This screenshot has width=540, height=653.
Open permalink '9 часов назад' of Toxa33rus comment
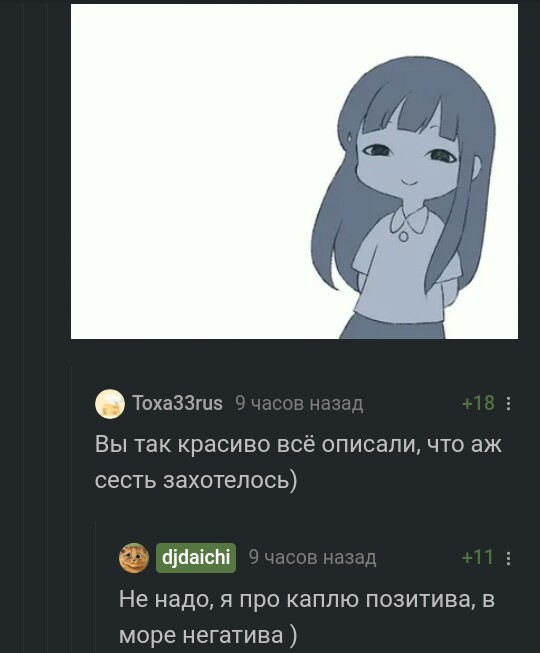click(x=299, y=403)
